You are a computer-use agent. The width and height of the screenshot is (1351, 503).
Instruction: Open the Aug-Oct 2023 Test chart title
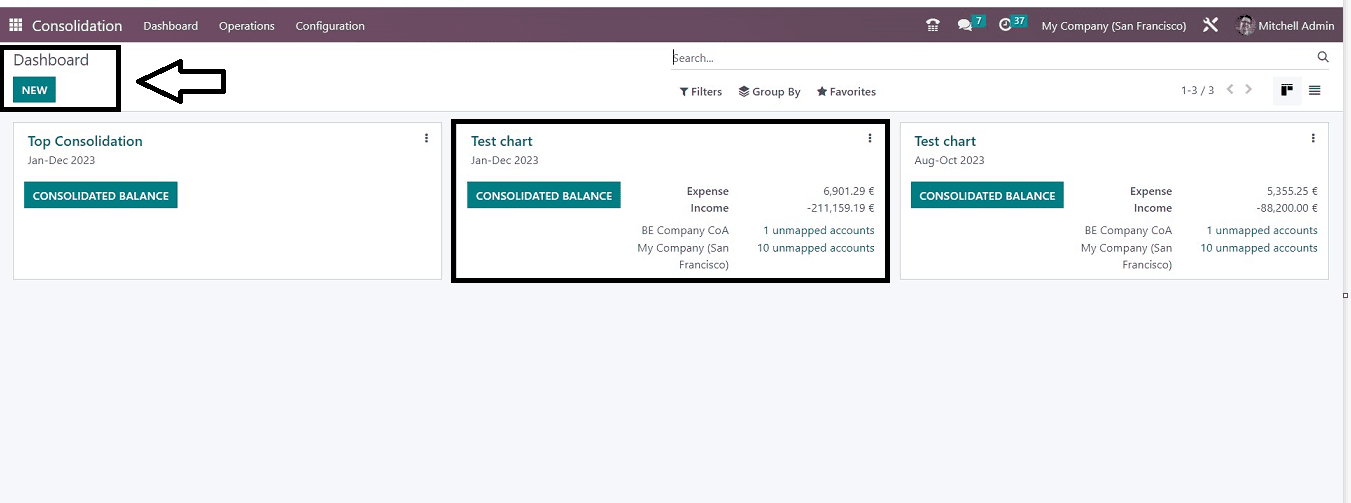click(945, 141)
